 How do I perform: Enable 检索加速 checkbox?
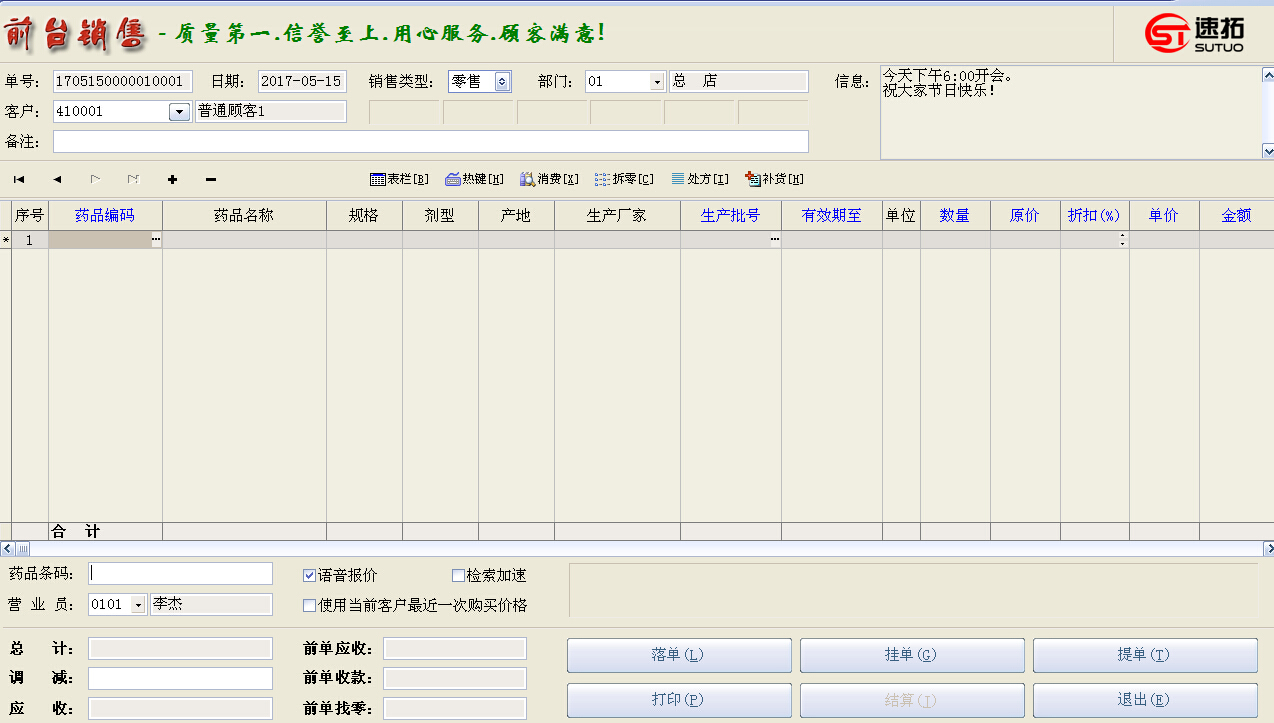458,576
